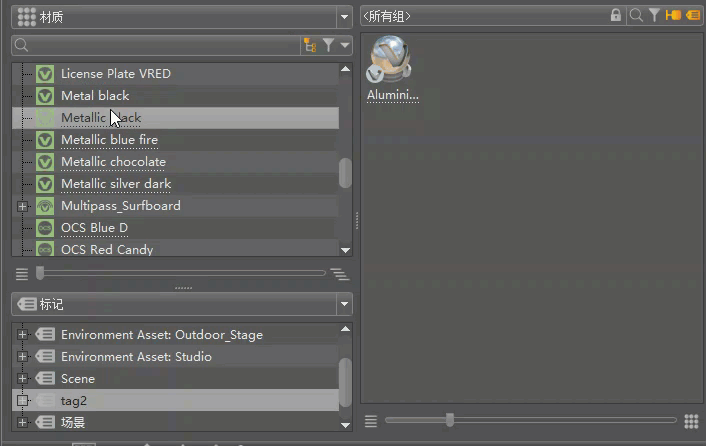Screen dimensions: 706x446
Task: Click tag list scroll down arrow
Action: [345, 425]
